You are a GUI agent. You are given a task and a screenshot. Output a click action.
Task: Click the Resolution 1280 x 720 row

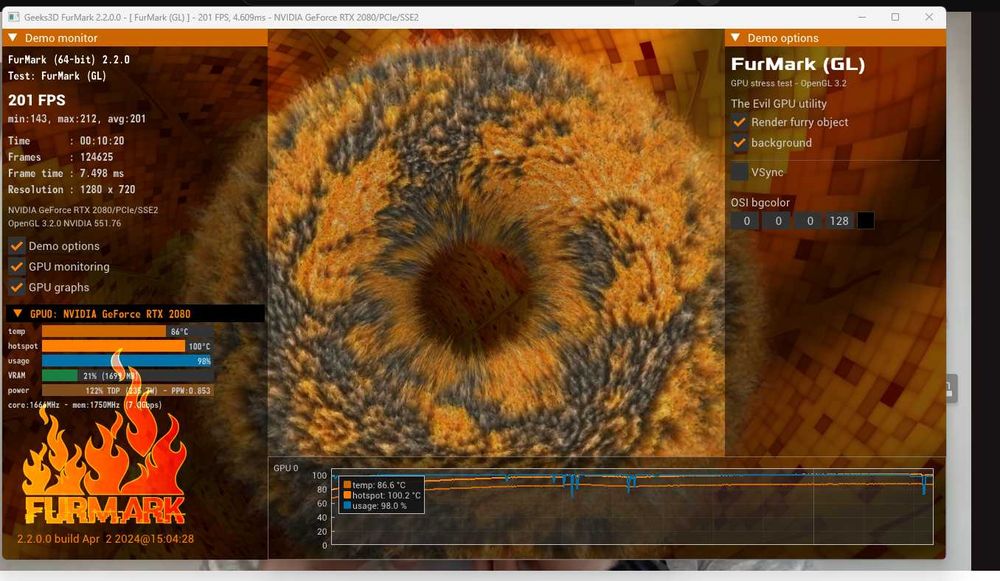tap(71, 189)
